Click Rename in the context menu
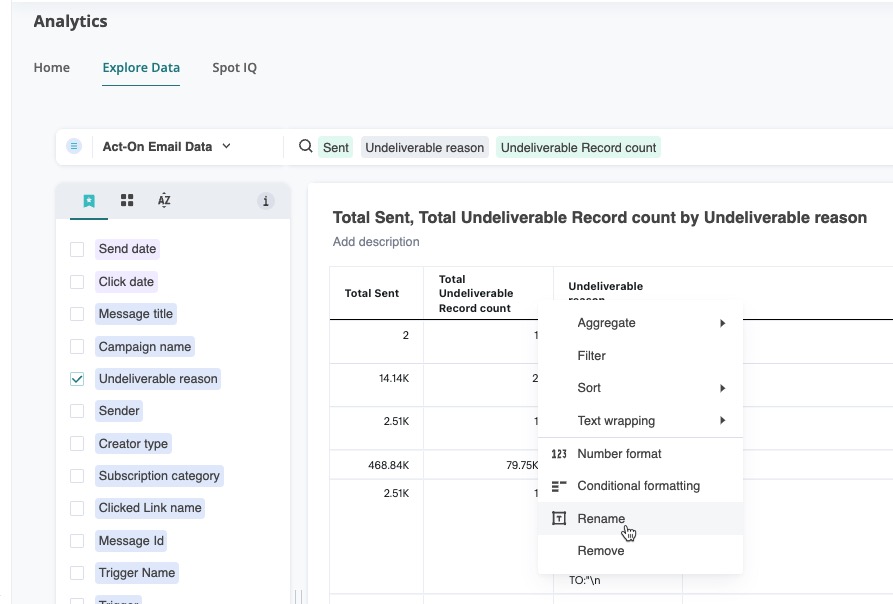The height and width of the screenshot is (604, 893). (640, 519)
